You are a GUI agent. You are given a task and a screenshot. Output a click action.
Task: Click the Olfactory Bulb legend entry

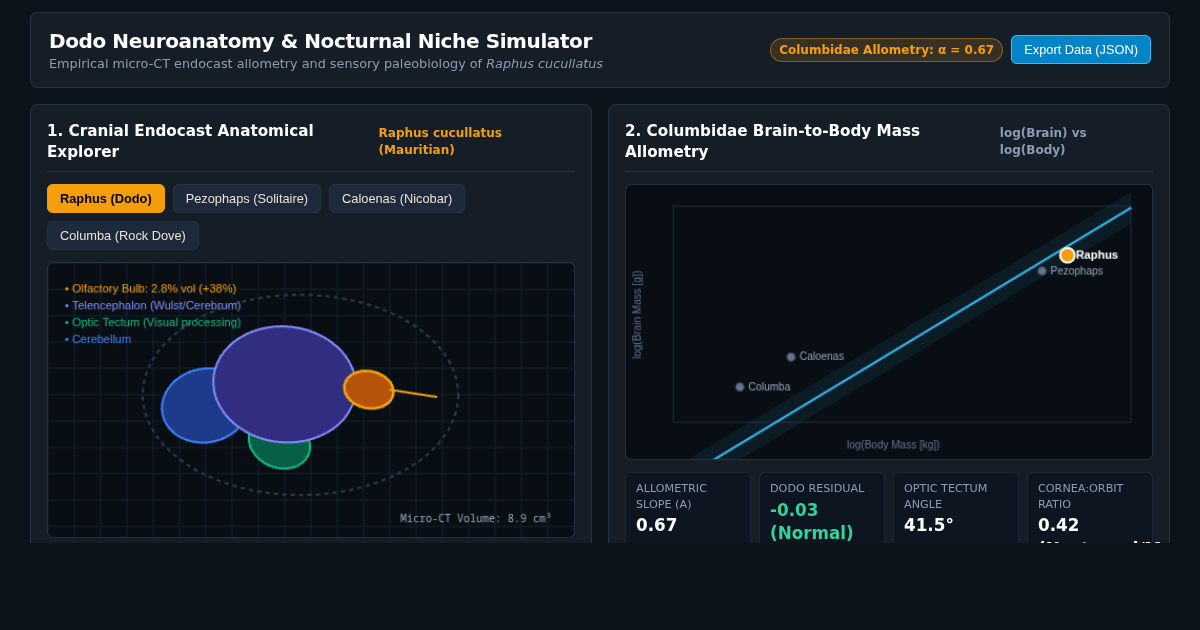pos(151,288)
